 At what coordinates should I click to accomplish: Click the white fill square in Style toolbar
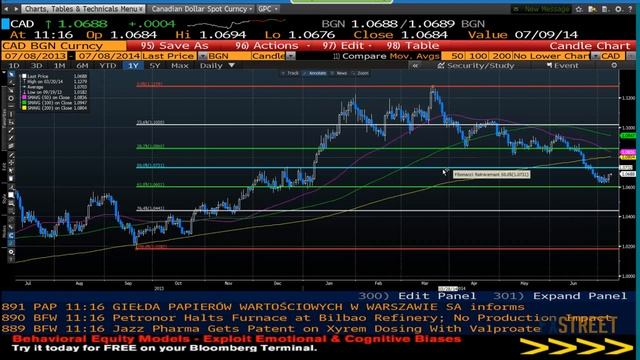tap(11, 195)
